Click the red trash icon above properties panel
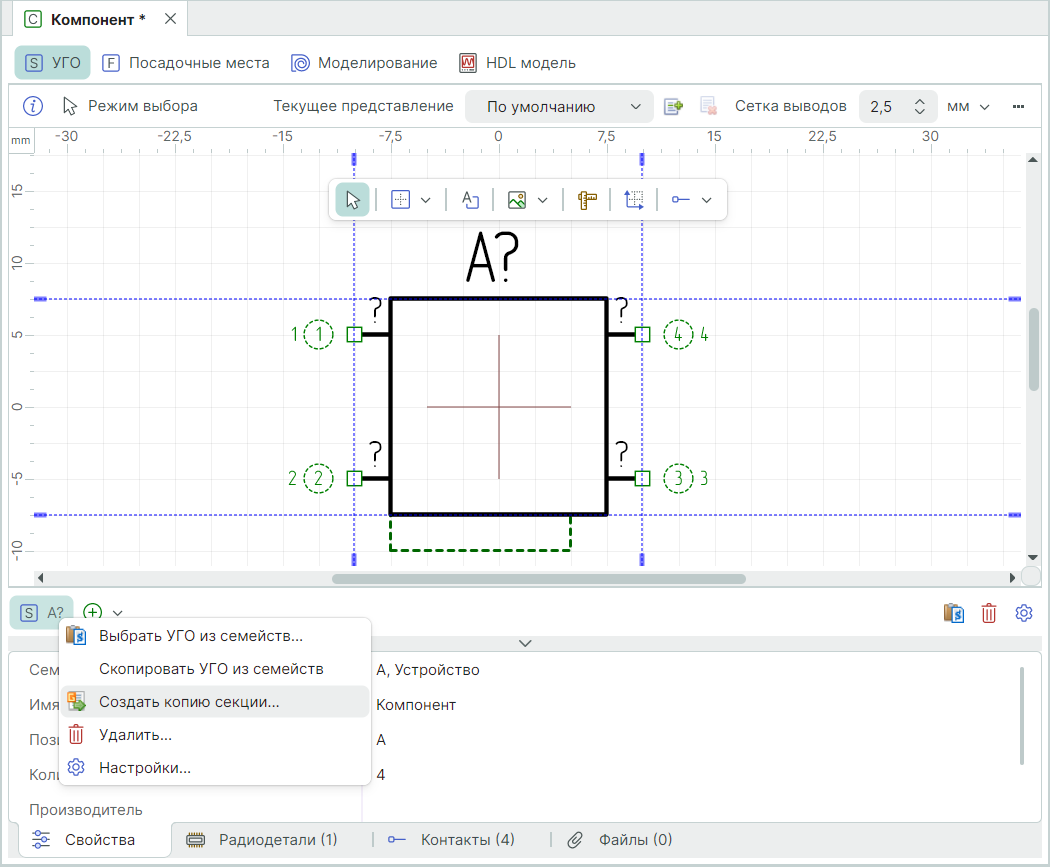 point(989,613)
